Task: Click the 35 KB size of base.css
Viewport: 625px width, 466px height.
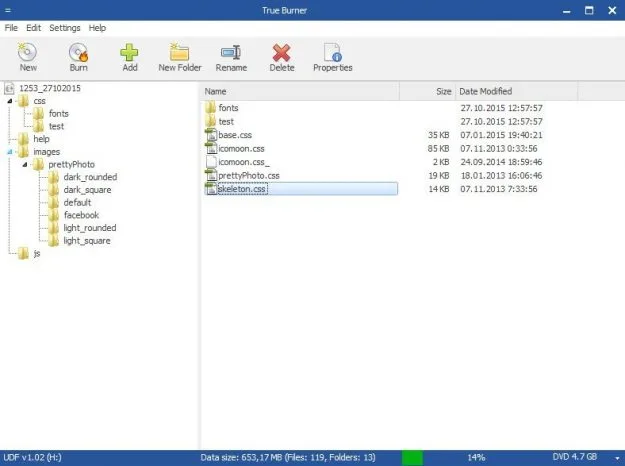Action: [438, 135]
